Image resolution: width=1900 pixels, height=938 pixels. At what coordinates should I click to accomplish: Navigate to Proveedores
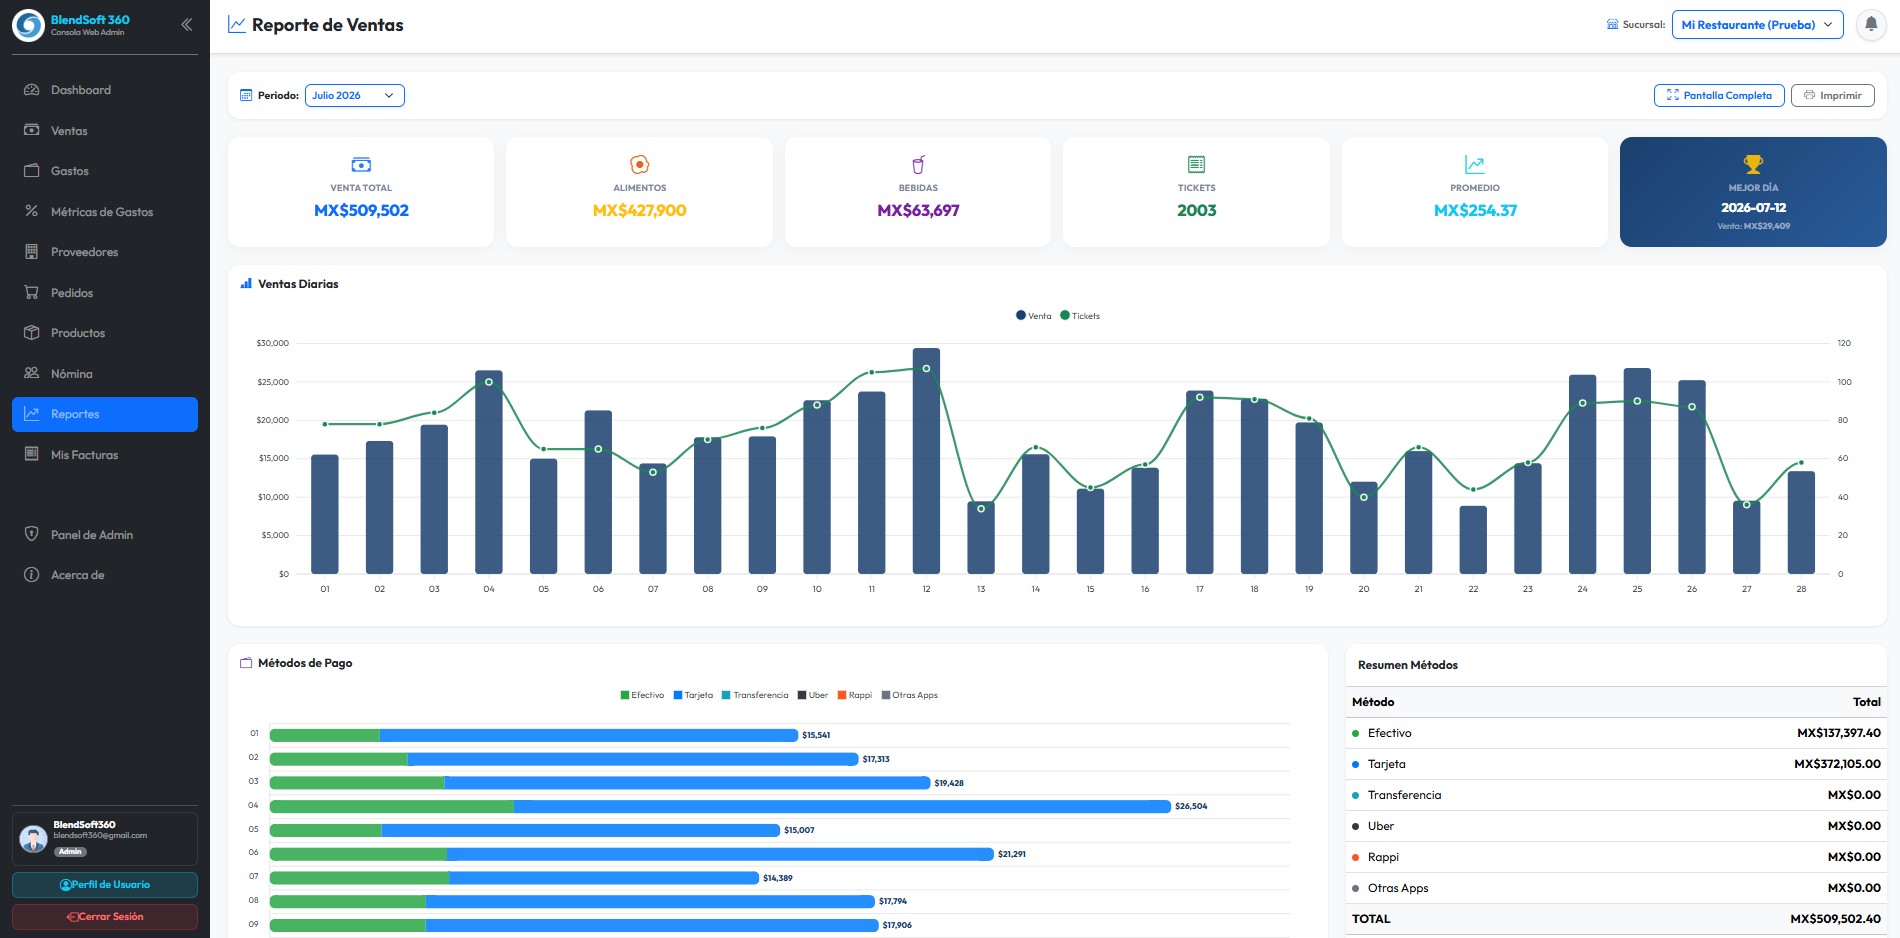105,252
